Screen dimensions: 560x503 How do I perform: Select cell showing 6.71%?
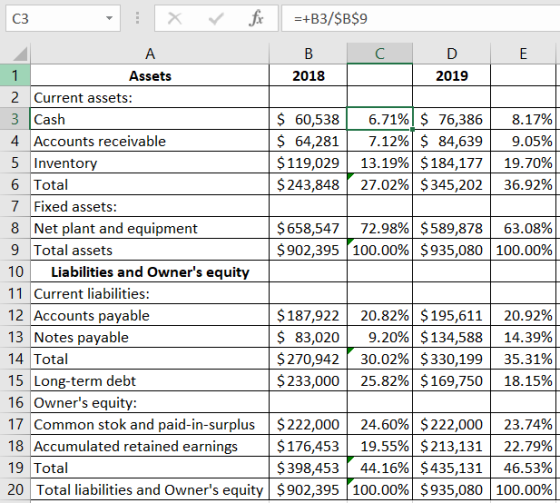(x=380, y=119)
